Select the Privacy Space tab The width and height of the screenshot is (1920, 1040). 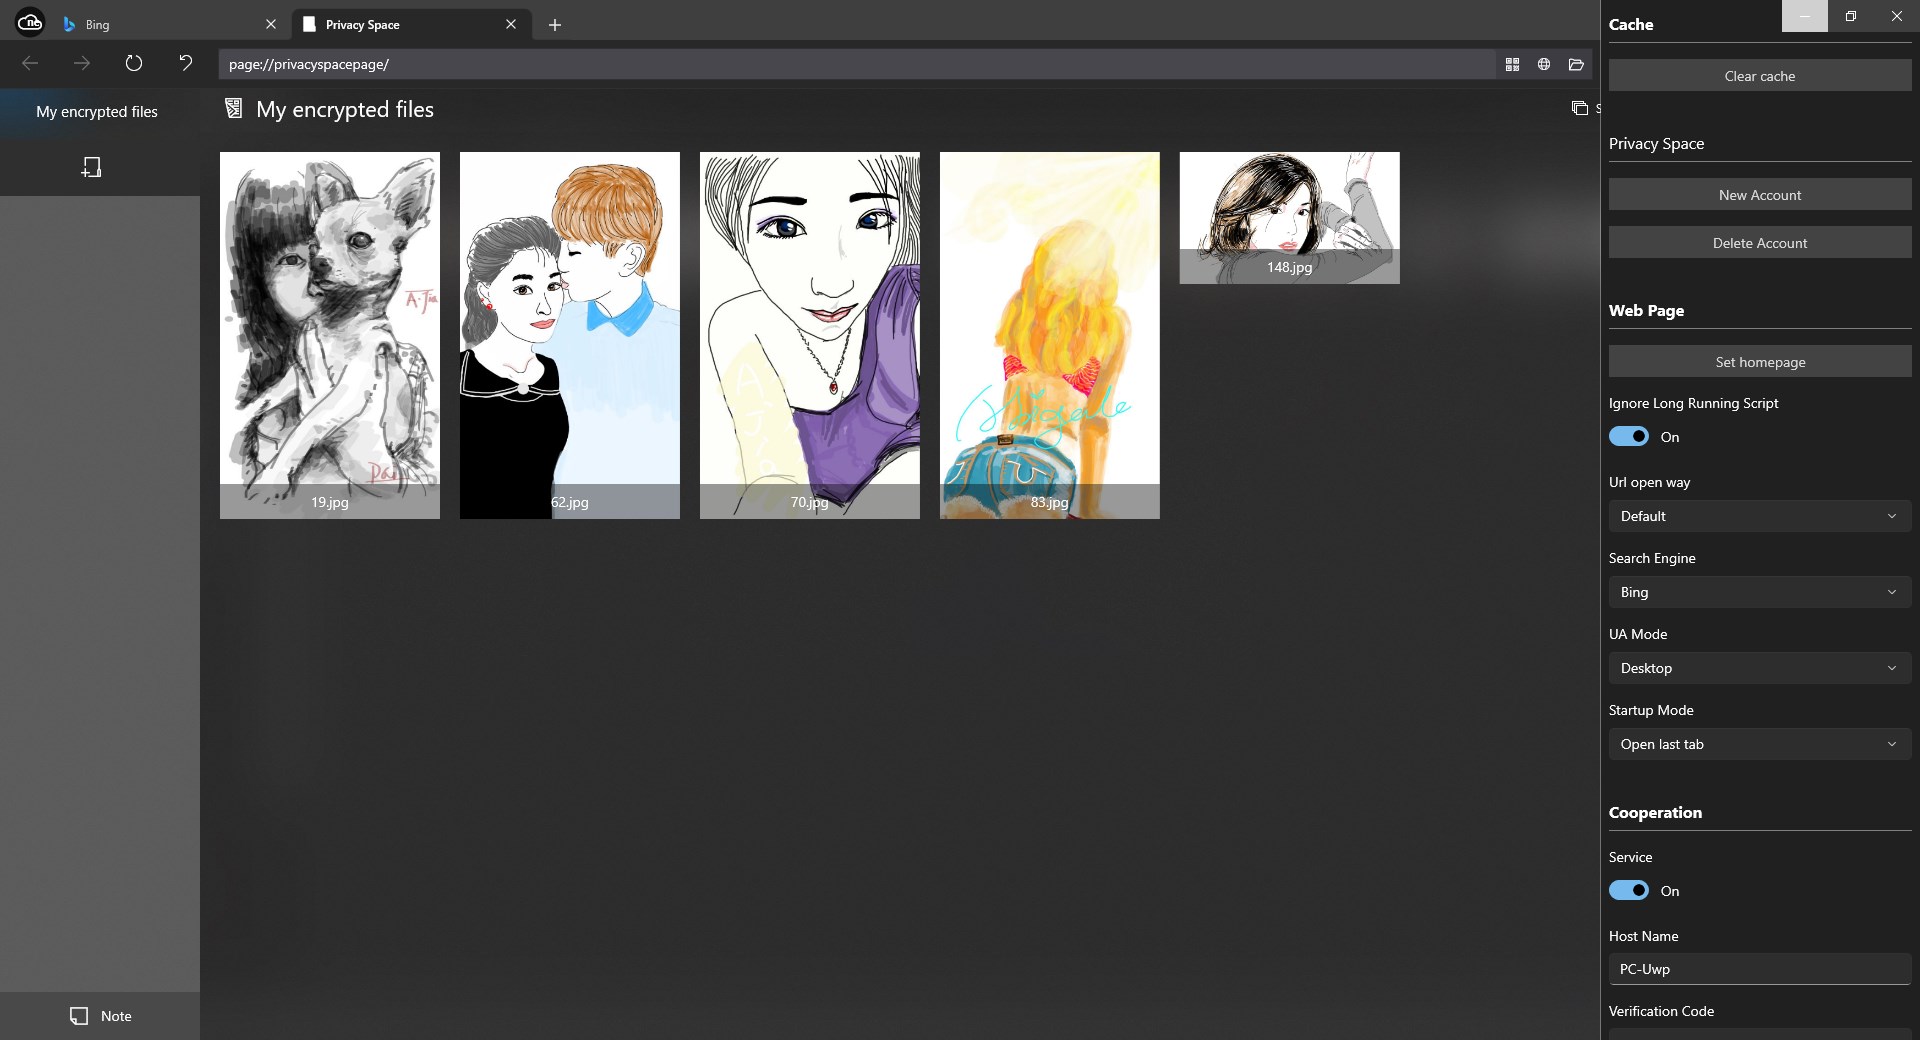[411, 24]
